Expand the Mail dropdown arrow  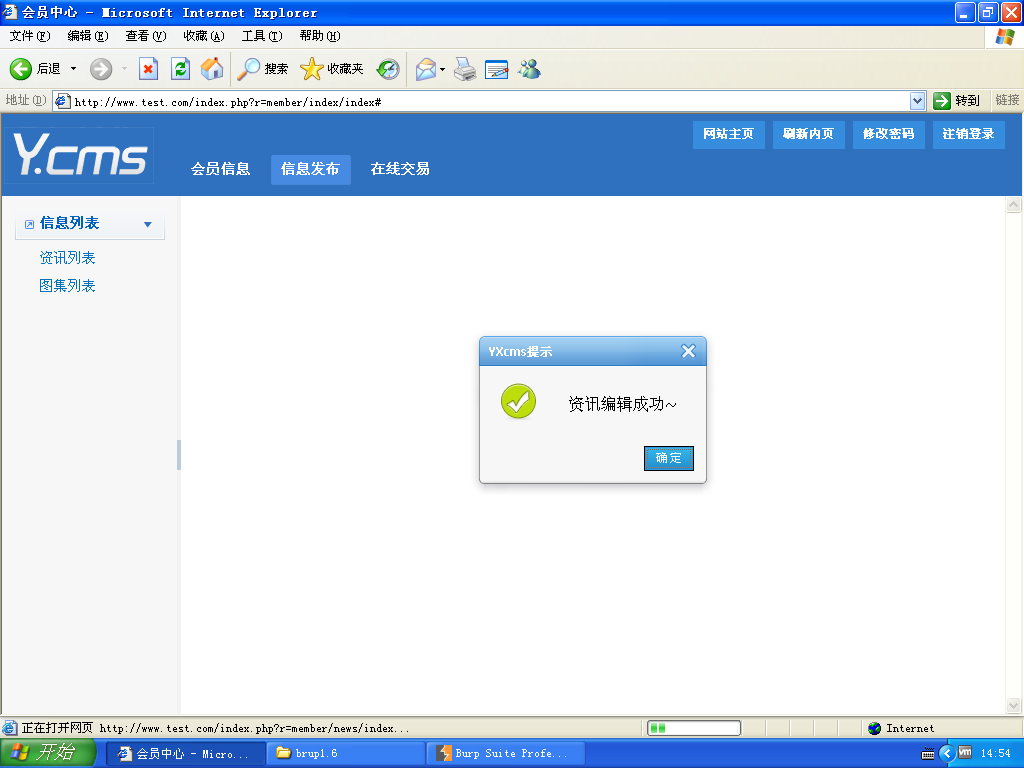[x=443, y=69]
